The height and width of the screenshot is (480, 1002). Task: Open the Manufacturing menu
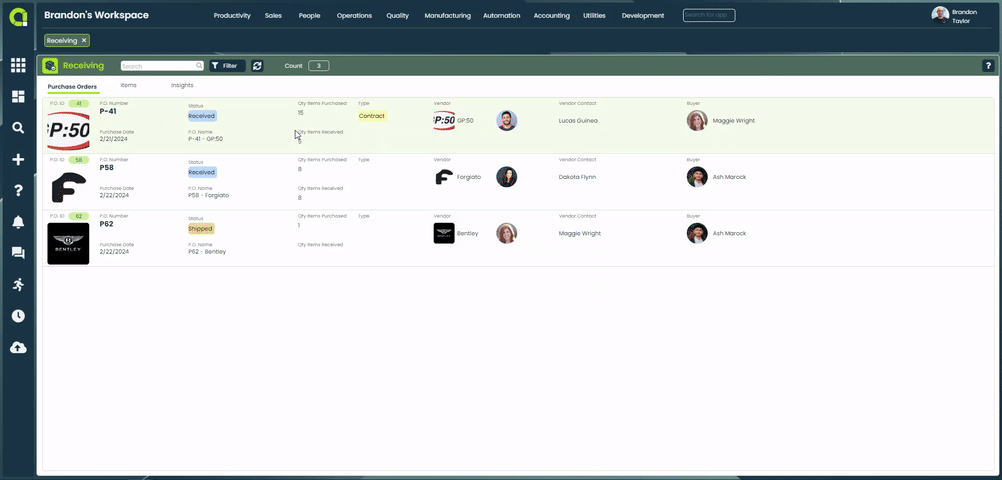point(447,15)
